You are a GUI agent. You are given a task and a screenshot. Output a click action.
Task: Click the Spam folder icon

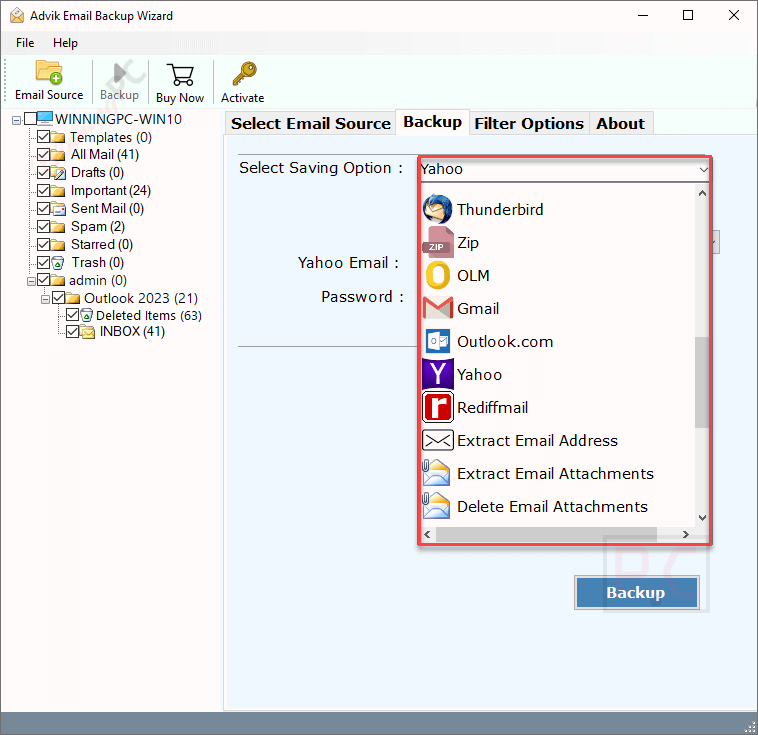coord(58,227)
